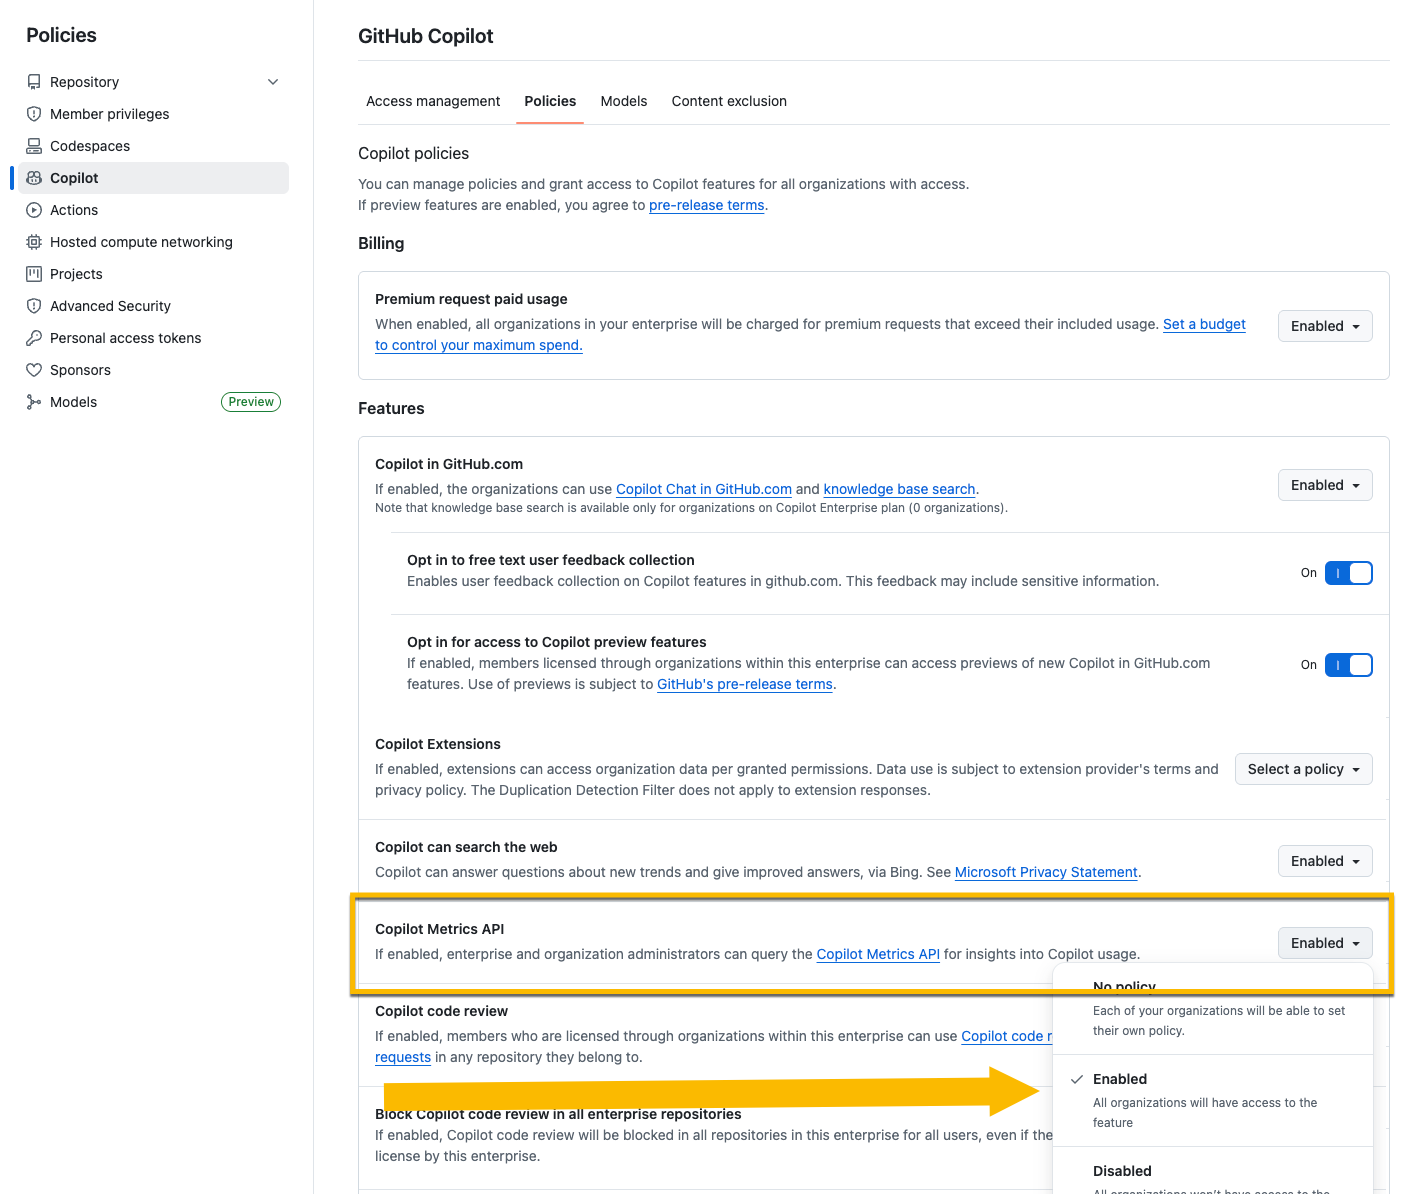Open Copilot Extensions Select a policy dropdown
The image size is (1401, 1194).
click(x=1303, y=769)
